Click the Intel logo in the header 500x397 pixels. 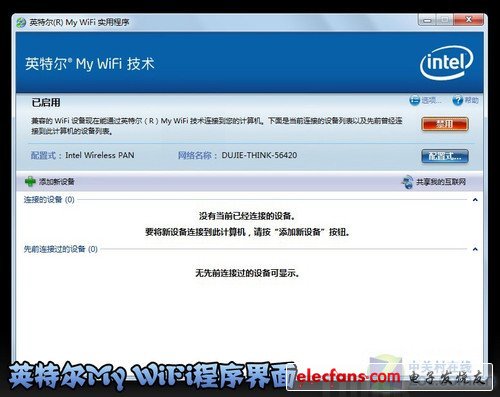tap(447, 63)
